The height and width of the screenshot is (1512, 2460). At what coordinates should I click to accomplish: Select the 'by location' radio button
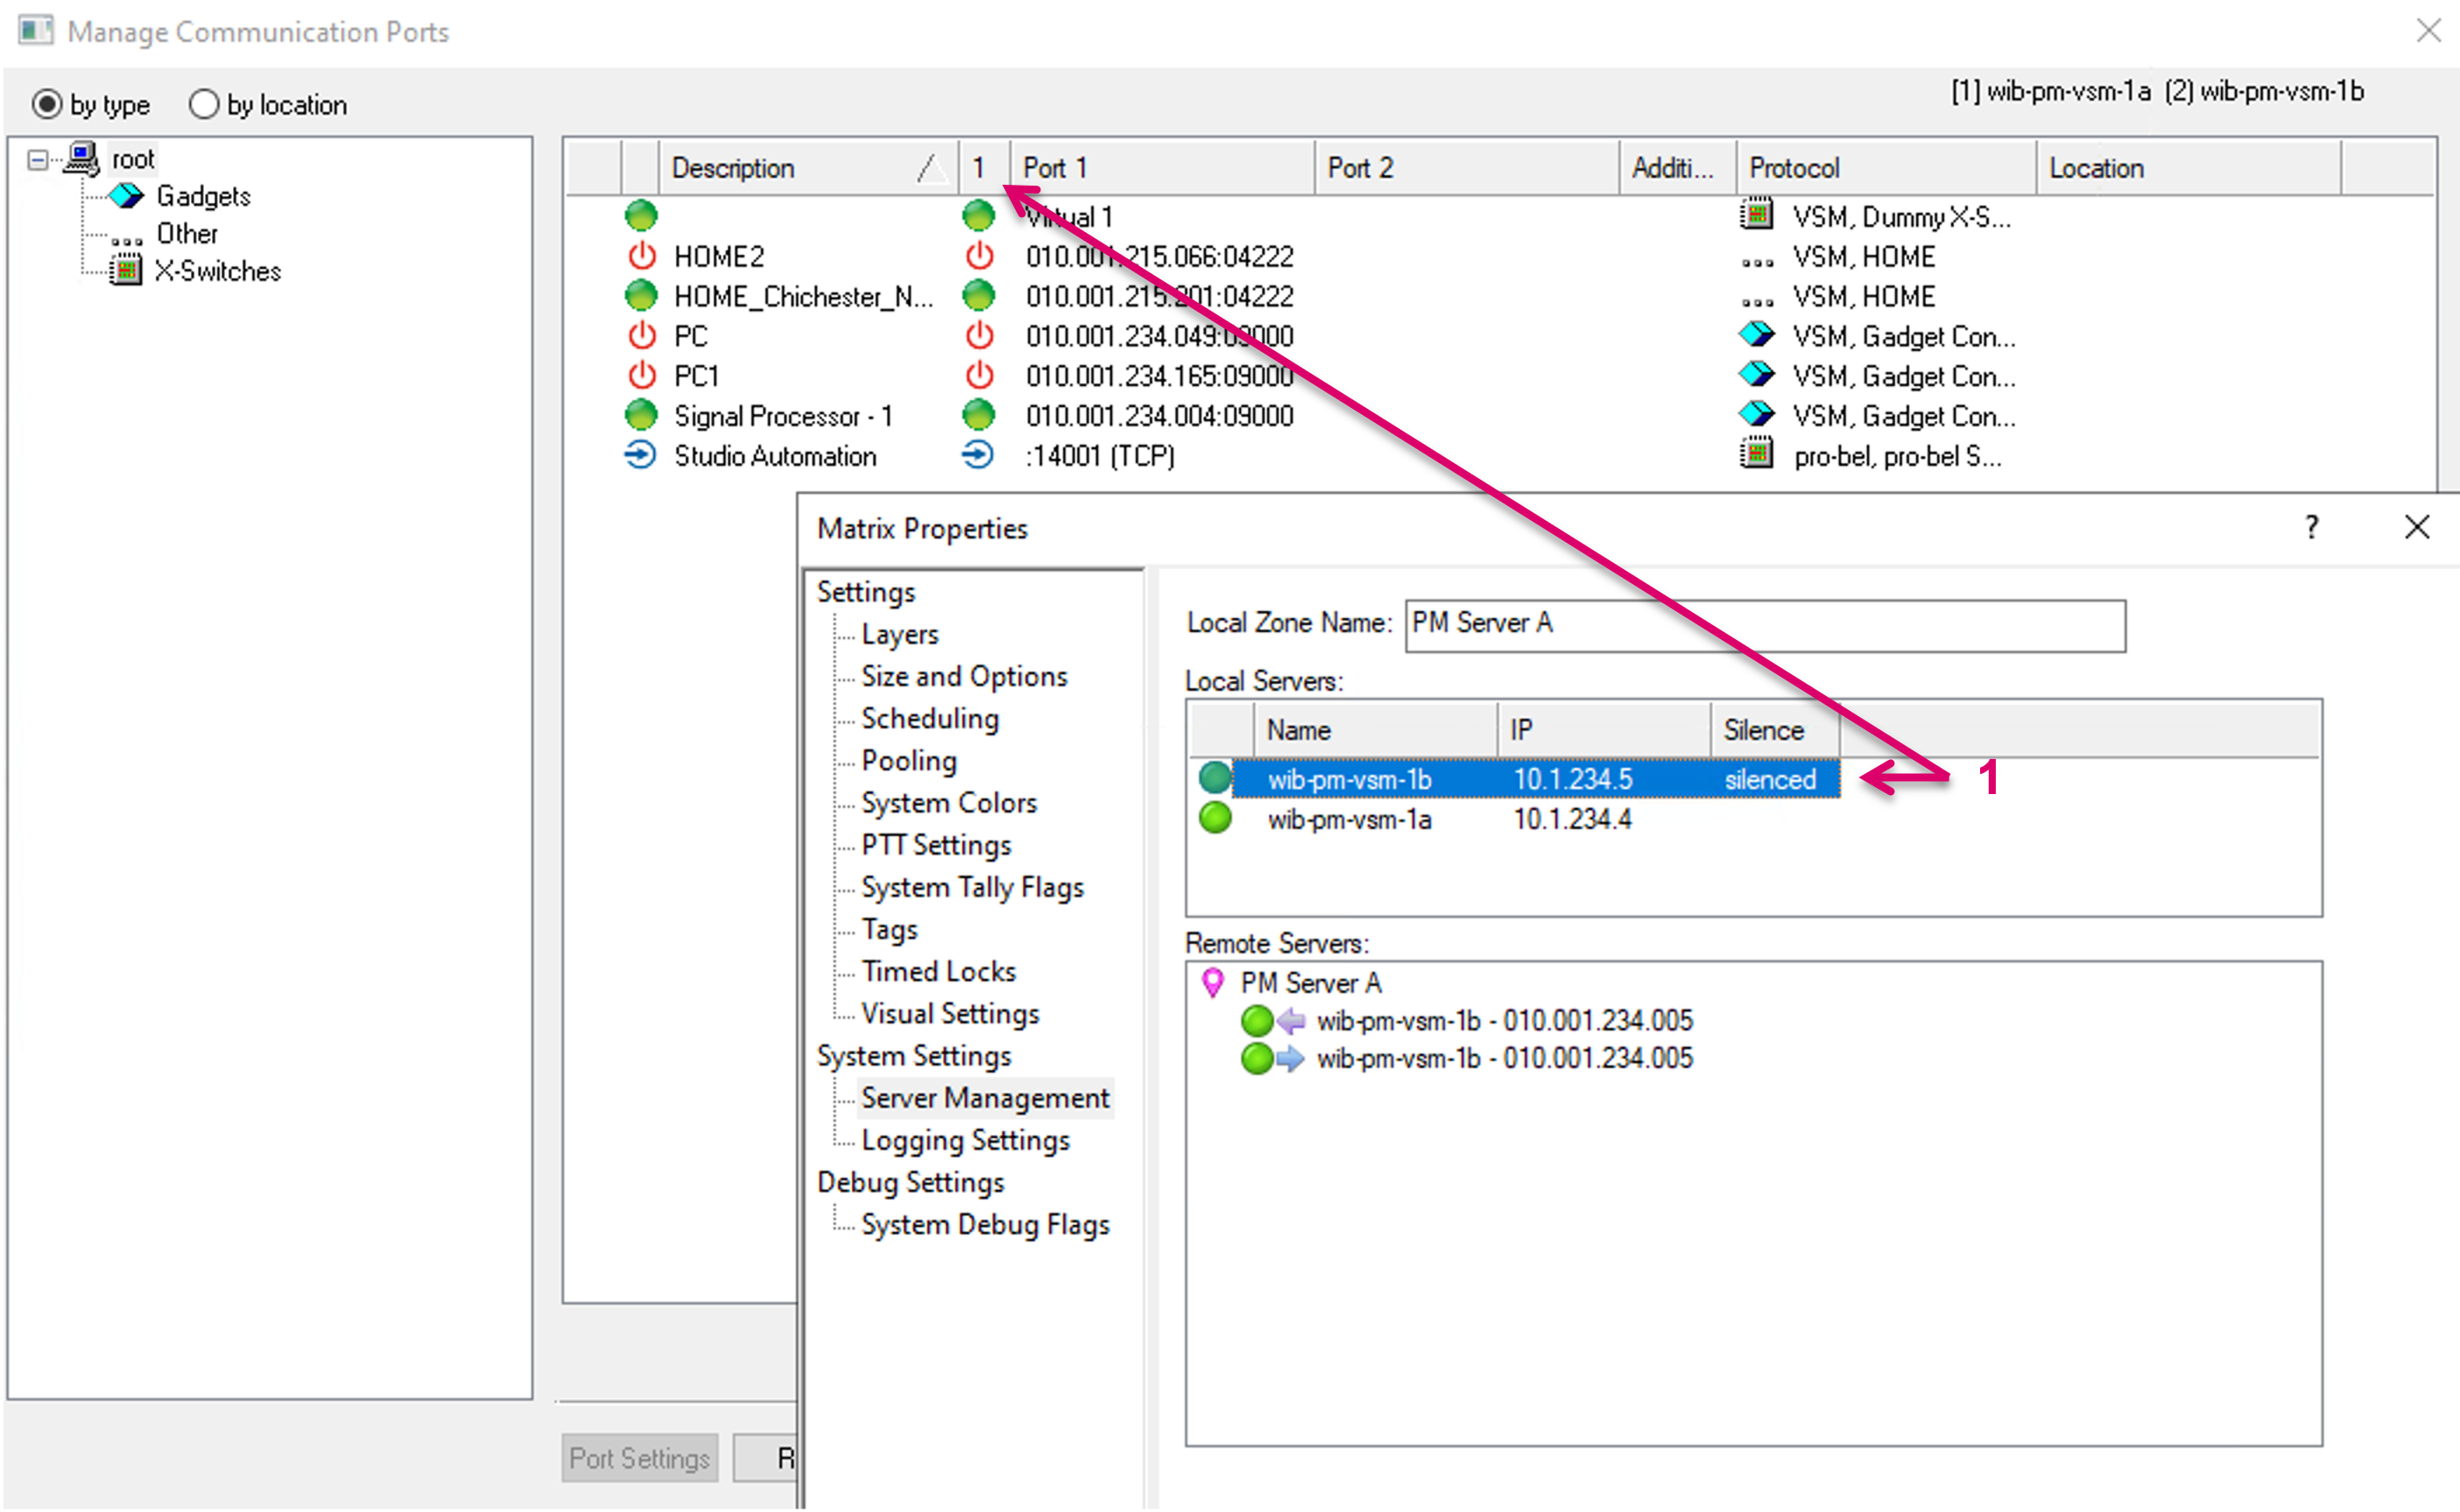(204, 104)
